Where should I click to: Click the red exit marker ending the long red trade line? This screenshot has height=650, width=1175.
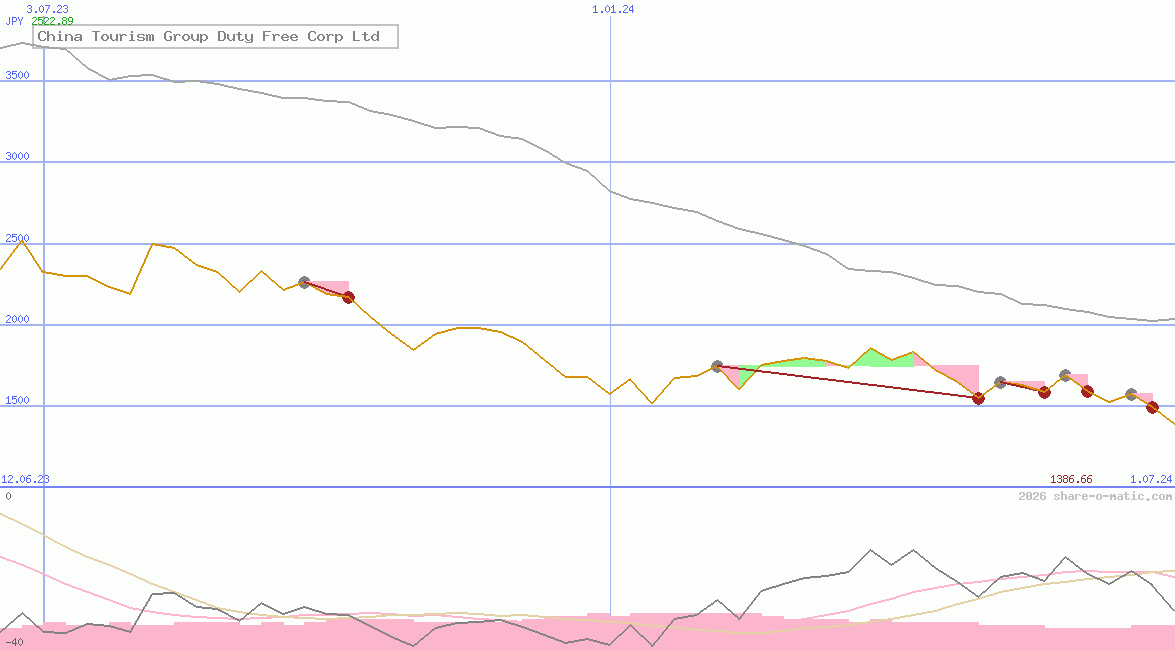[x=978, y=398]
